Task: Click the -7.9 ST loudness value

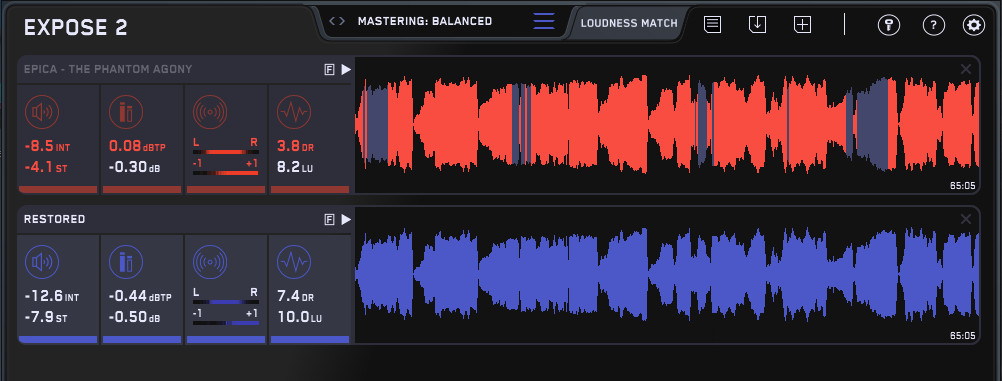Action: coord(45,318)
